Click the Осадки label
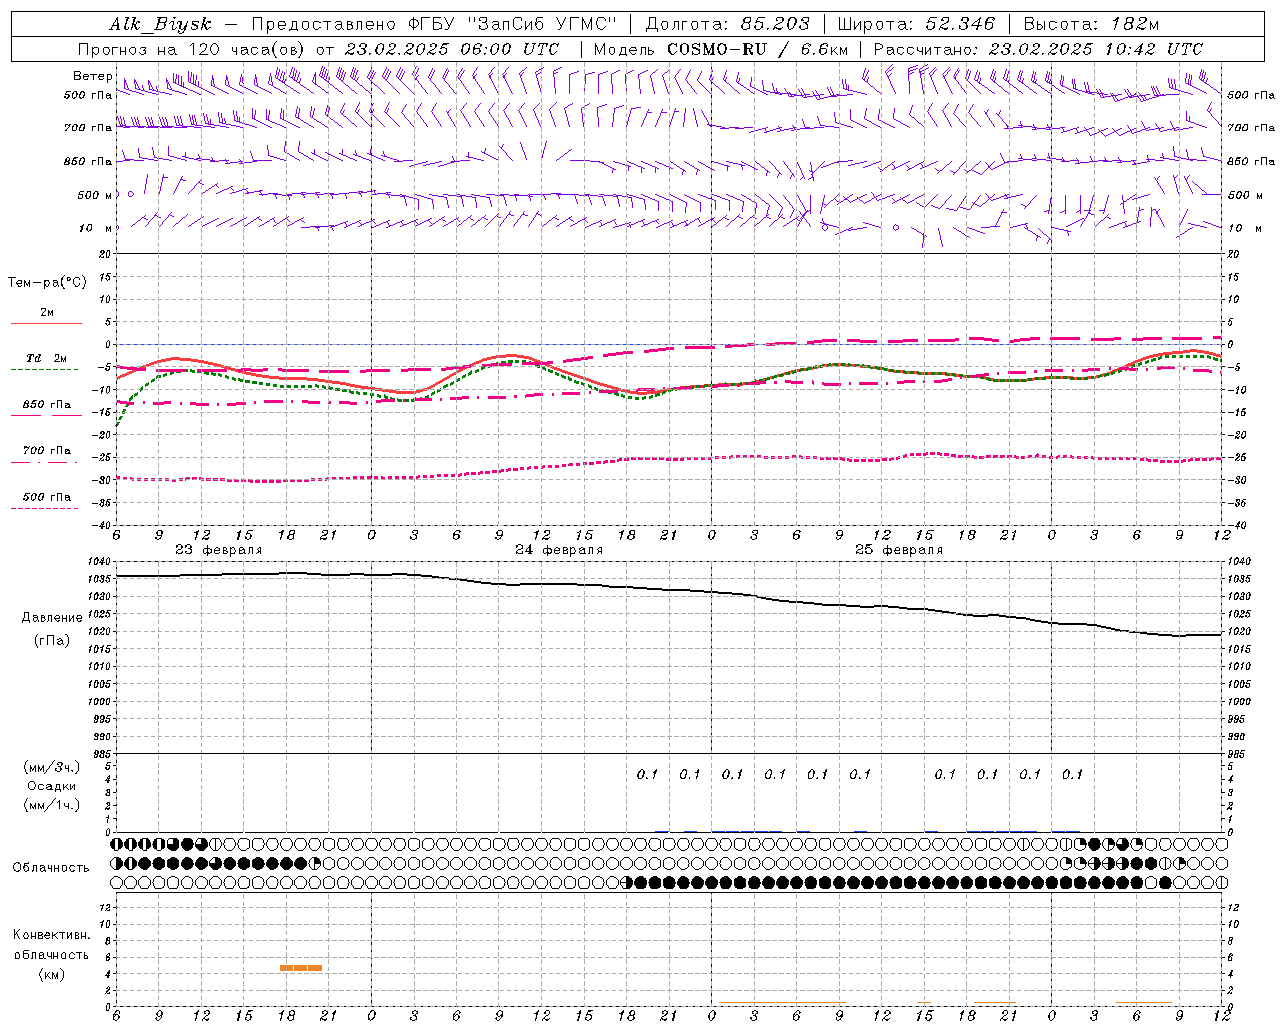Image resolution: width=1280 pixels, height=1024 pixels. tap(52, 786)
